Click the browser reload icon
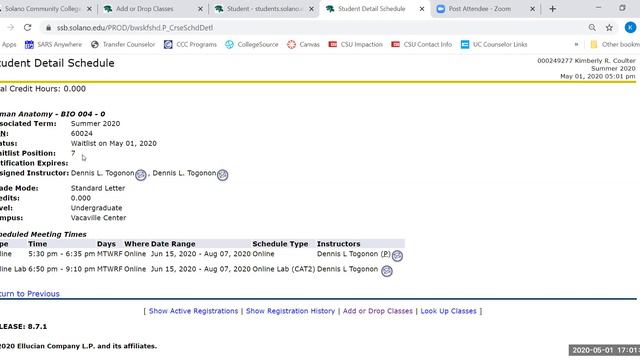The image size is (640, 360). (27, 27)
